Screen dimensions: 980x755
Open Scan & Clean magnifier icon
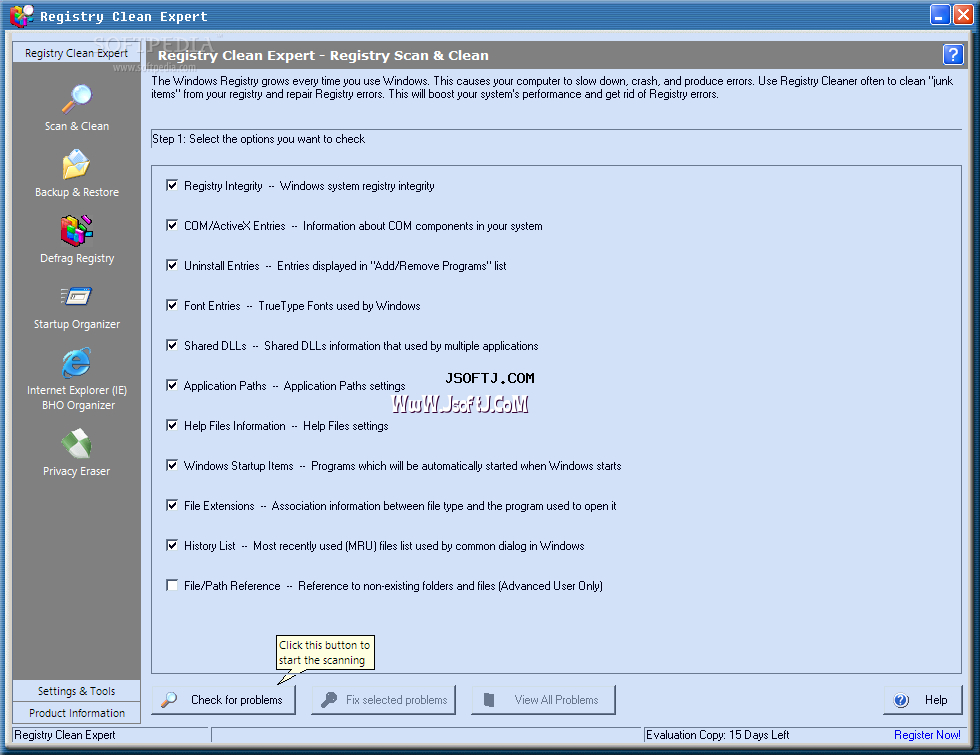pos(77,99)
